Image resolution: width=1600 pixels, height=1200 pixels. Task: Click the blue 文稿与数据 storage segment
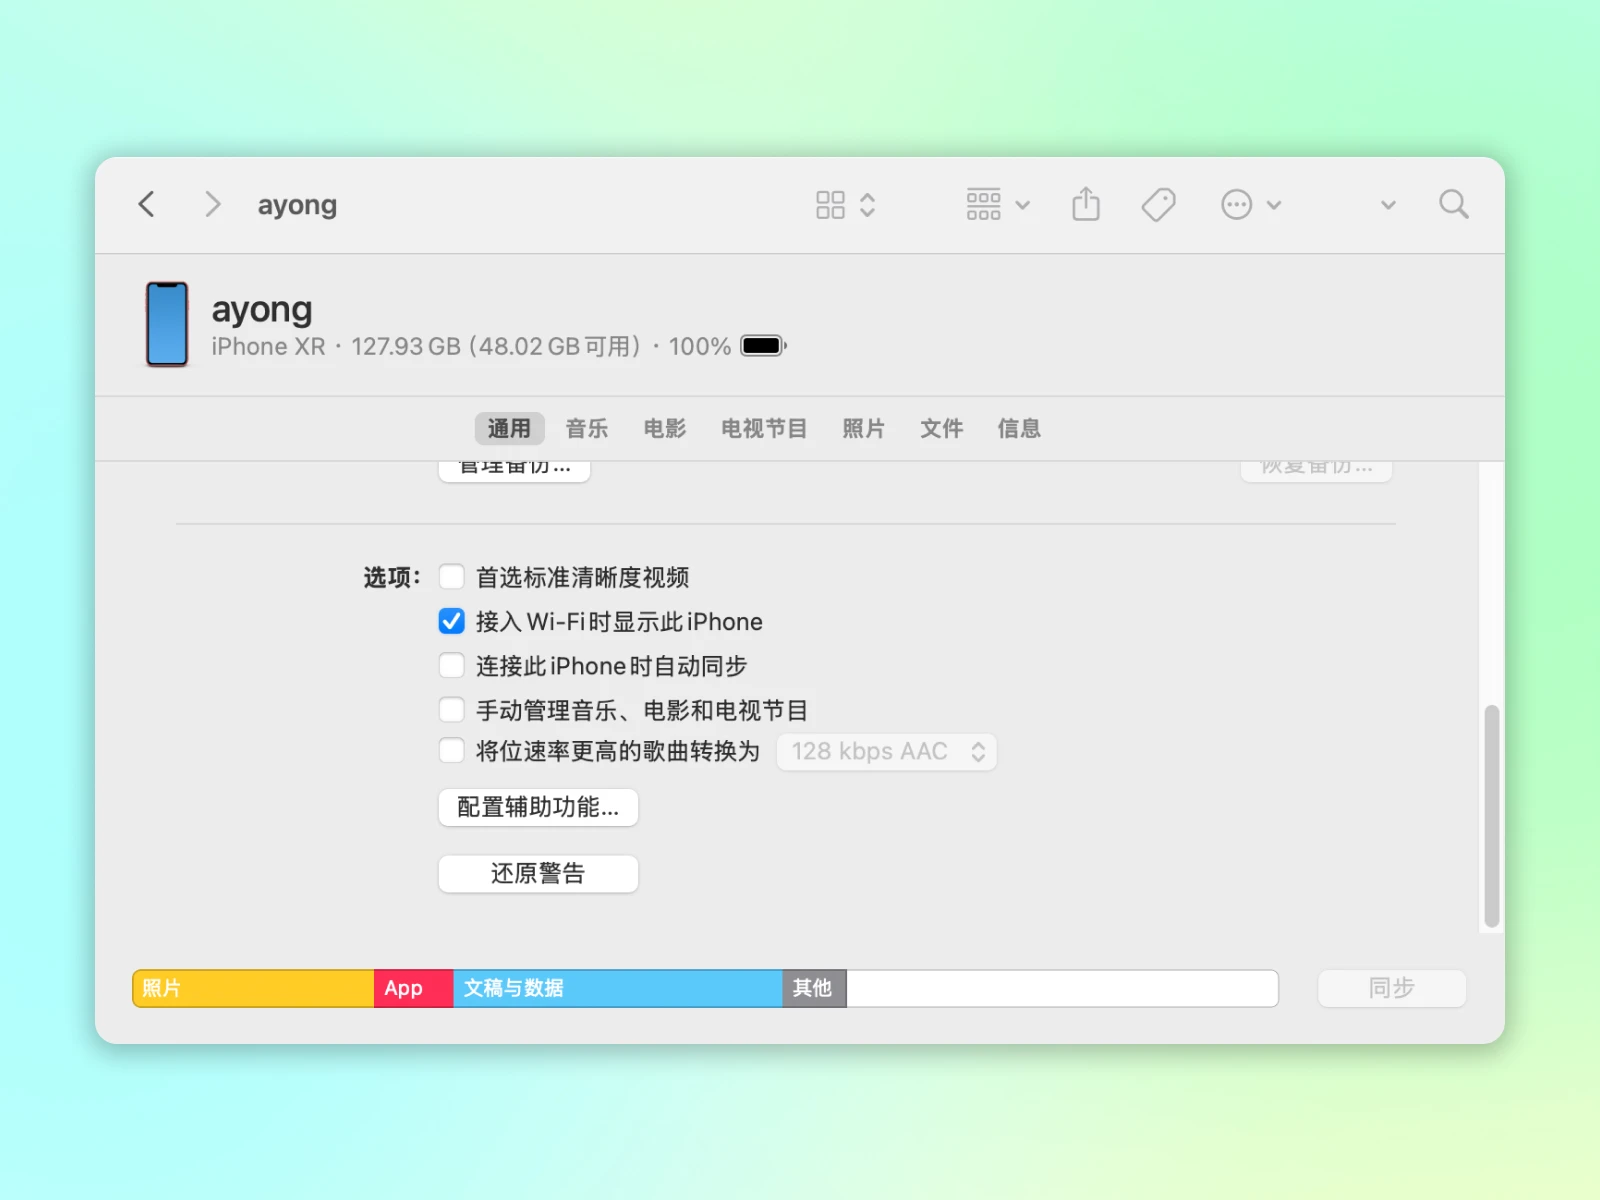[x=618, y=988]
